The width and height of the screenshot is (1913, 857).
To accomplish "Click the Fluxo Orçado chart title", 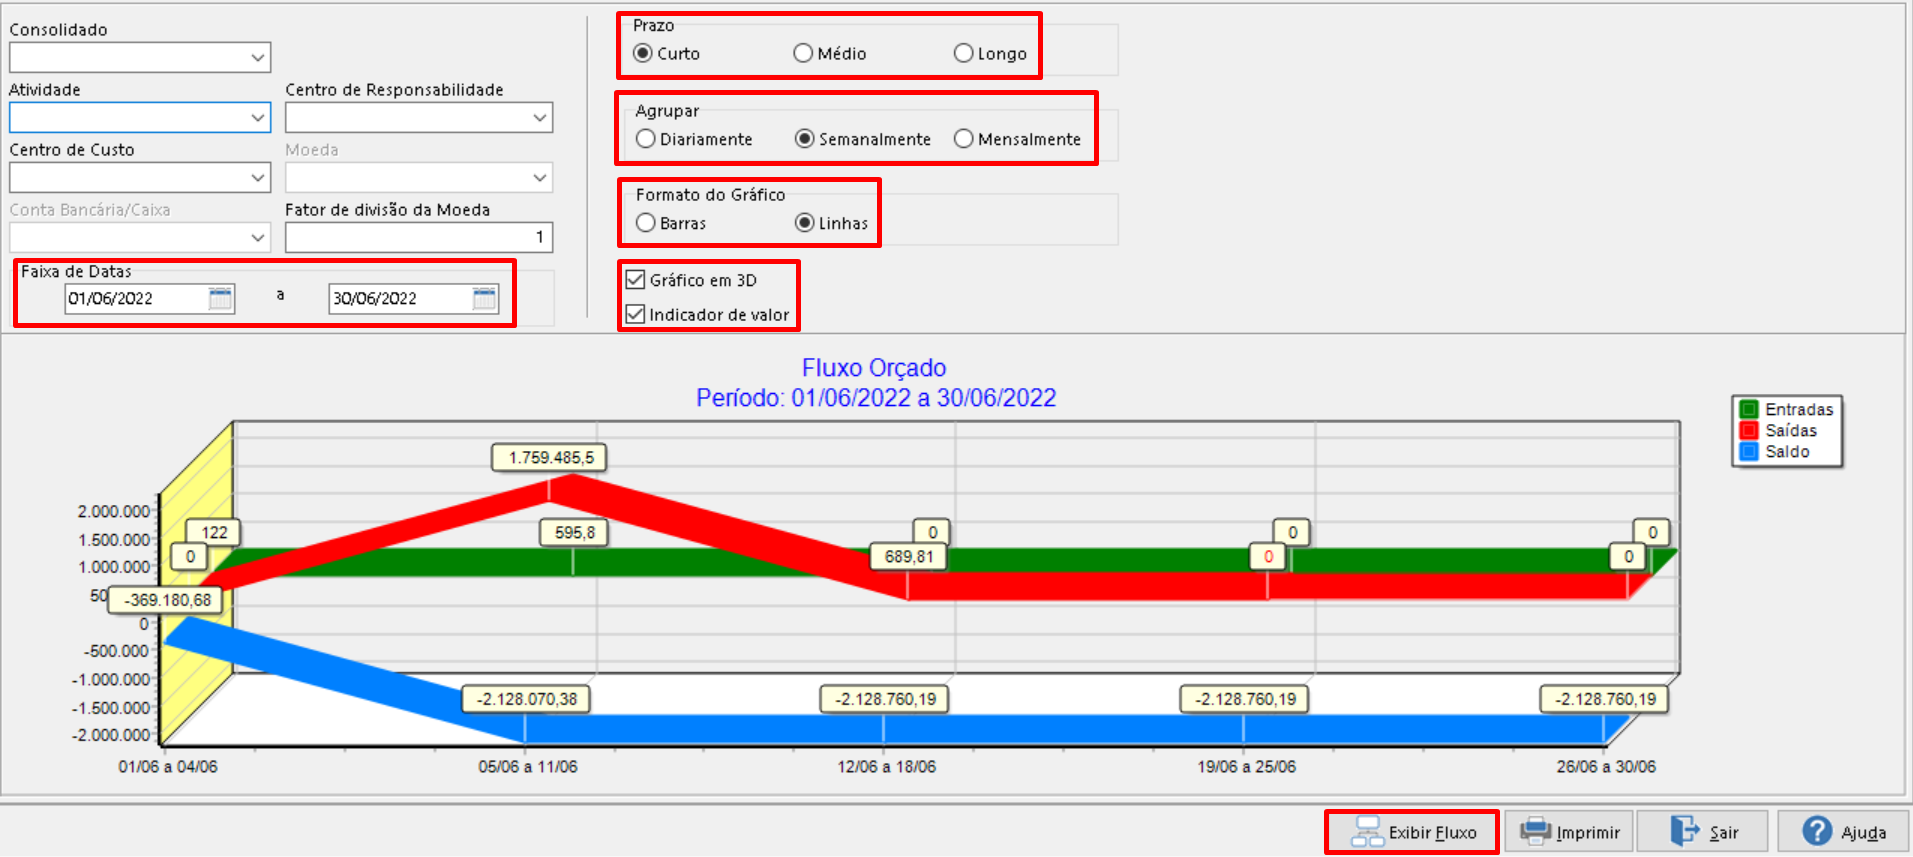I will (874, 368).
